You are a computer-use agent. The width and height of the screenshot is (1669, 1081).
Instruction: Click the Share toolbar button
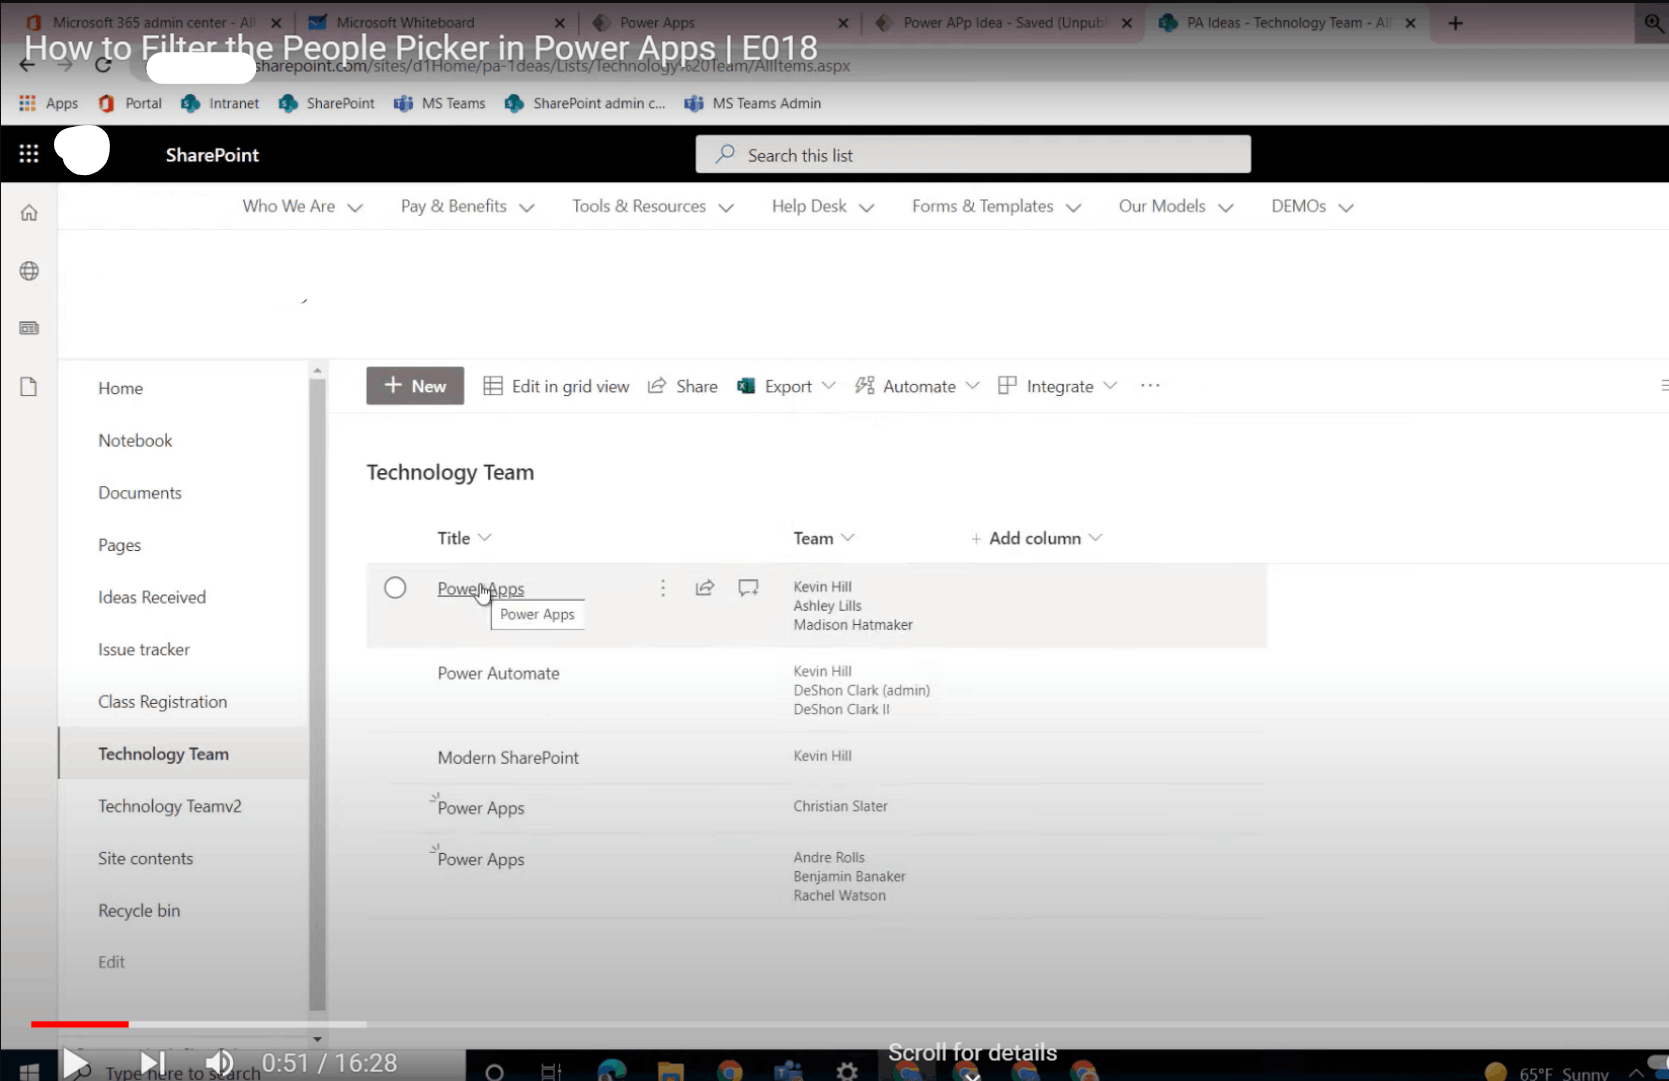683,386
